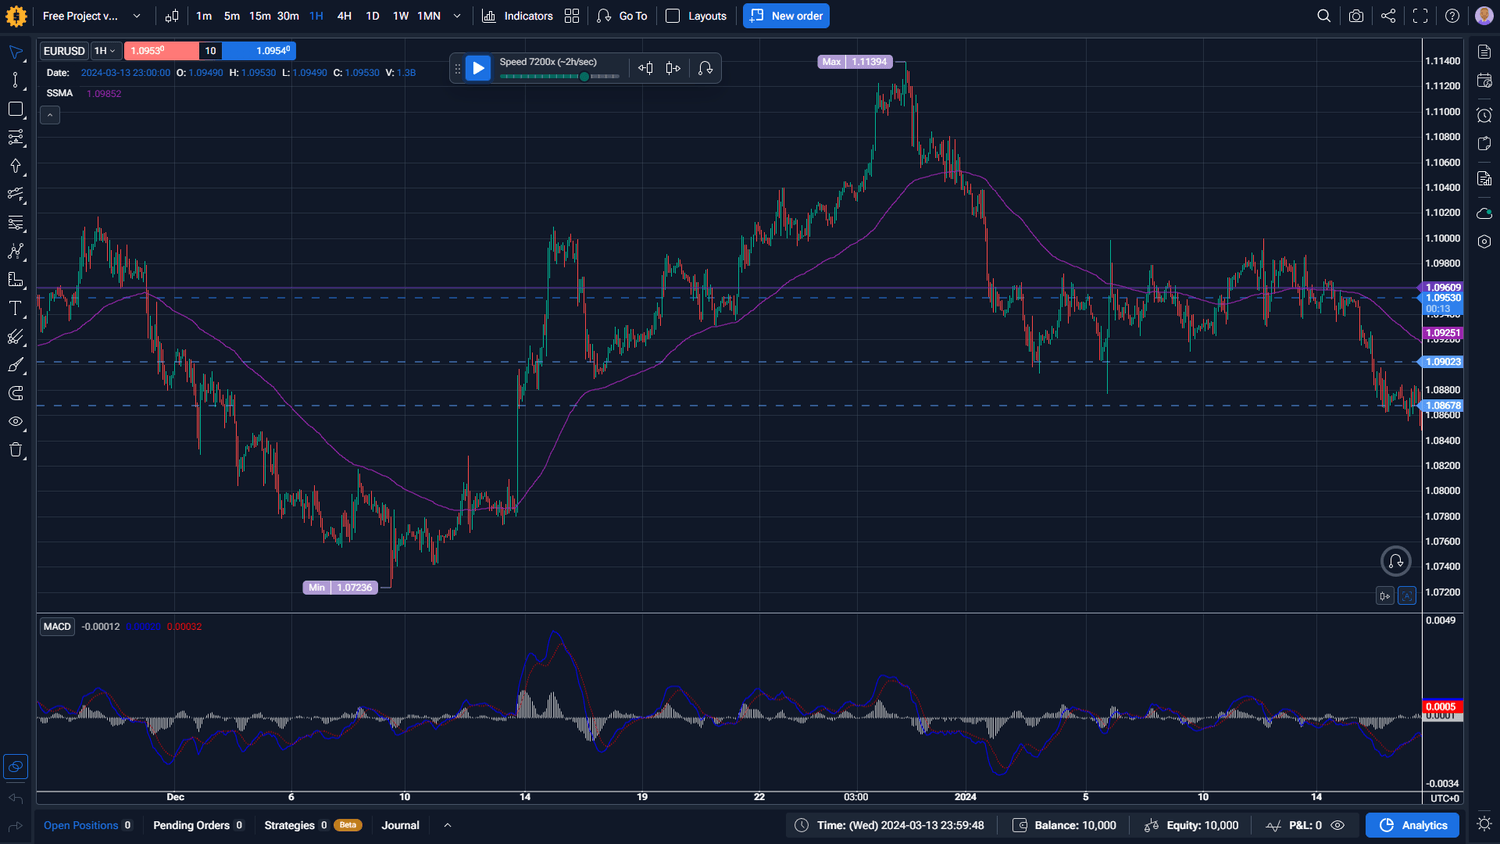Screen dimensions: 1500x844
Task: Click the playback toolbar drag handle
Action: click(x=458, y=68)
